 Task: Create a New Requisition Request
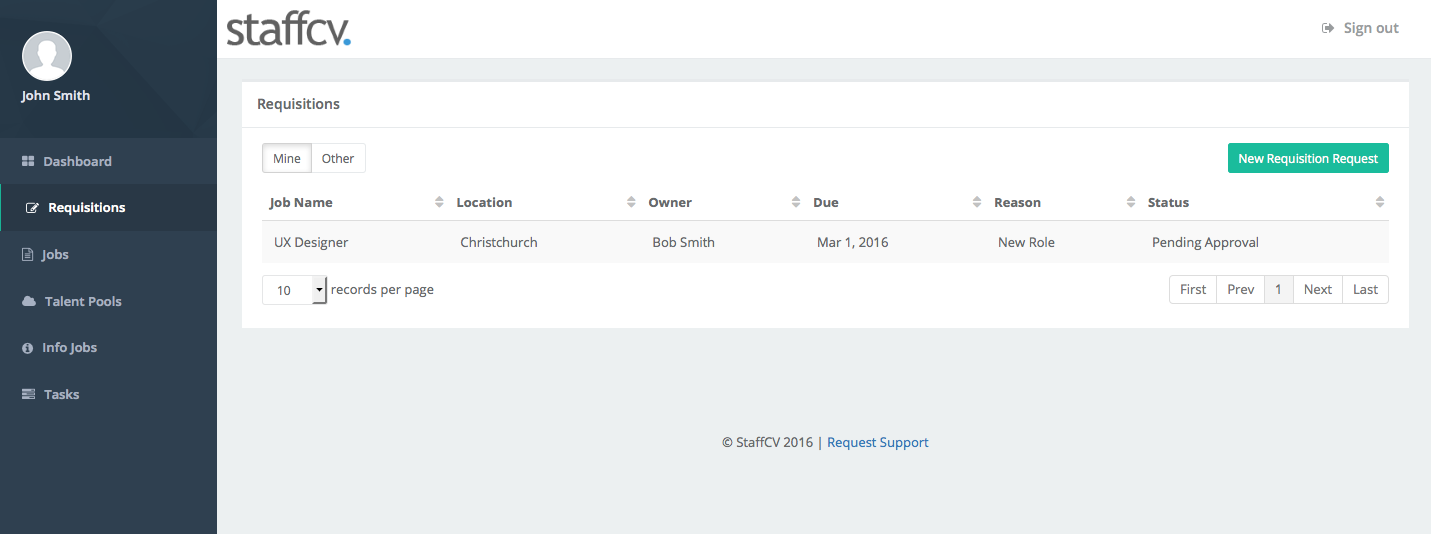[x=1308, y=158]
